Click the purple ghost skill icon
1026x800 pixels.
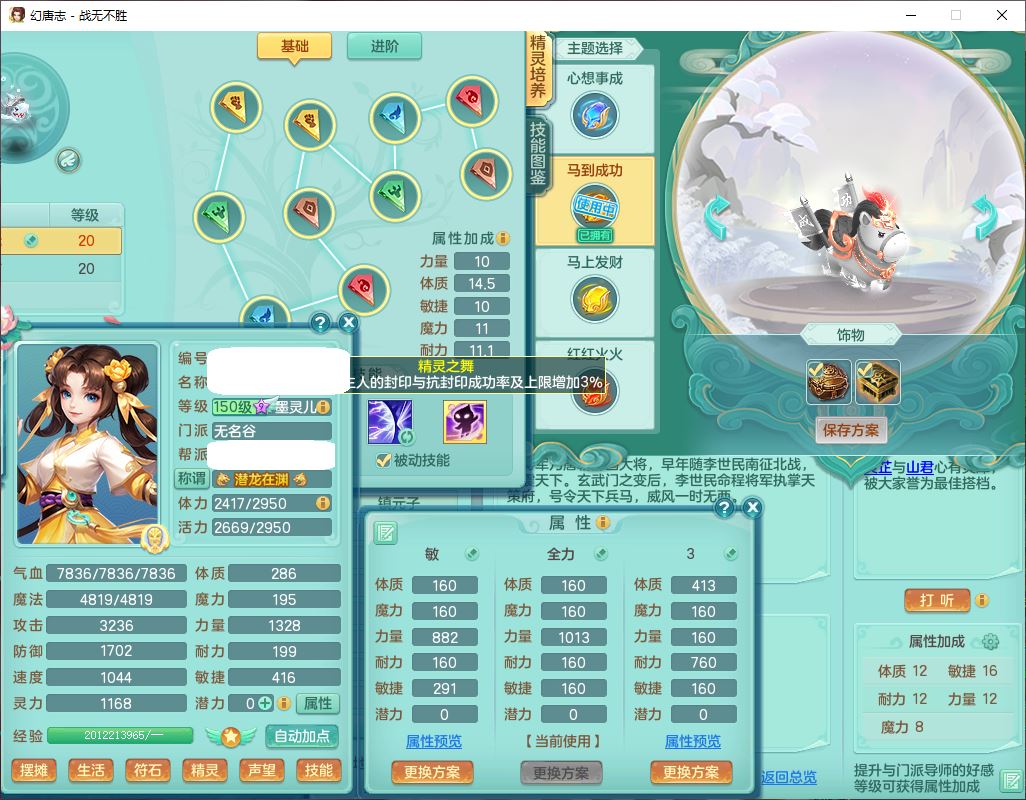(x=465, y=422)
